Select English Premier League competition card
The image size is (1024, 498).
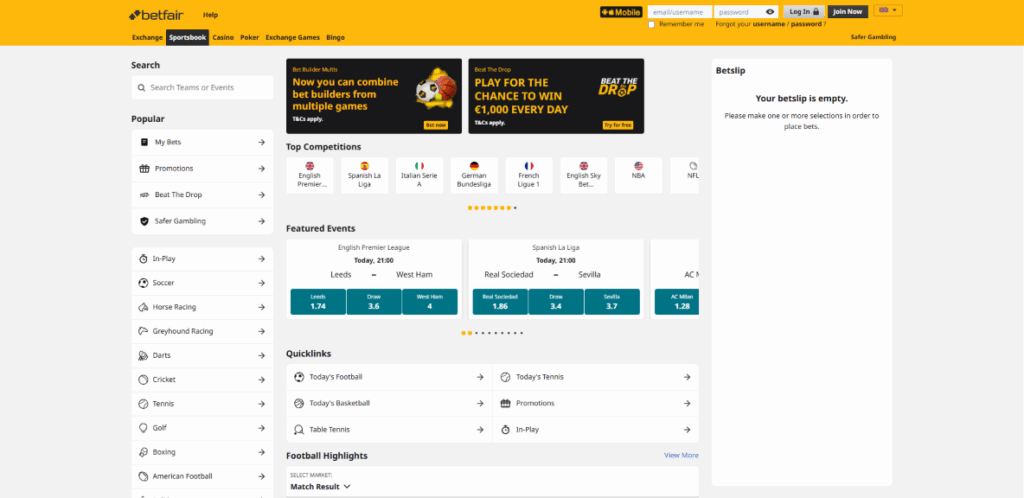310,176
